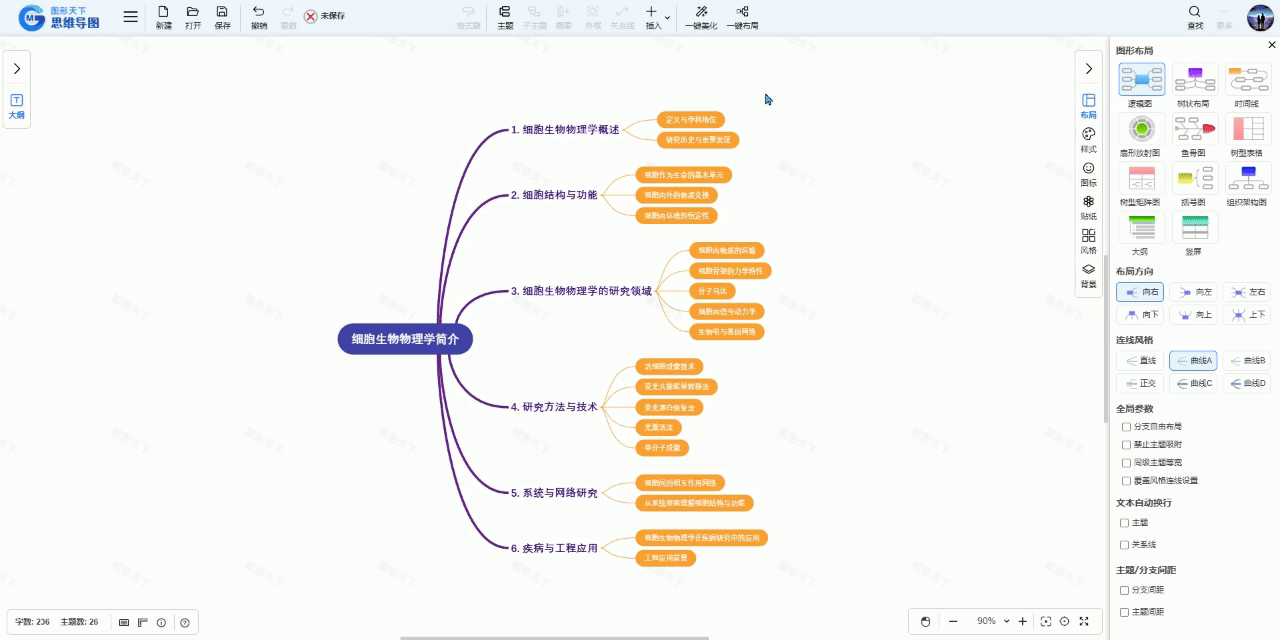Click the 一键美化 magic wand icon
Viewport: 1280px width, 640px height.
click(701, 13)
